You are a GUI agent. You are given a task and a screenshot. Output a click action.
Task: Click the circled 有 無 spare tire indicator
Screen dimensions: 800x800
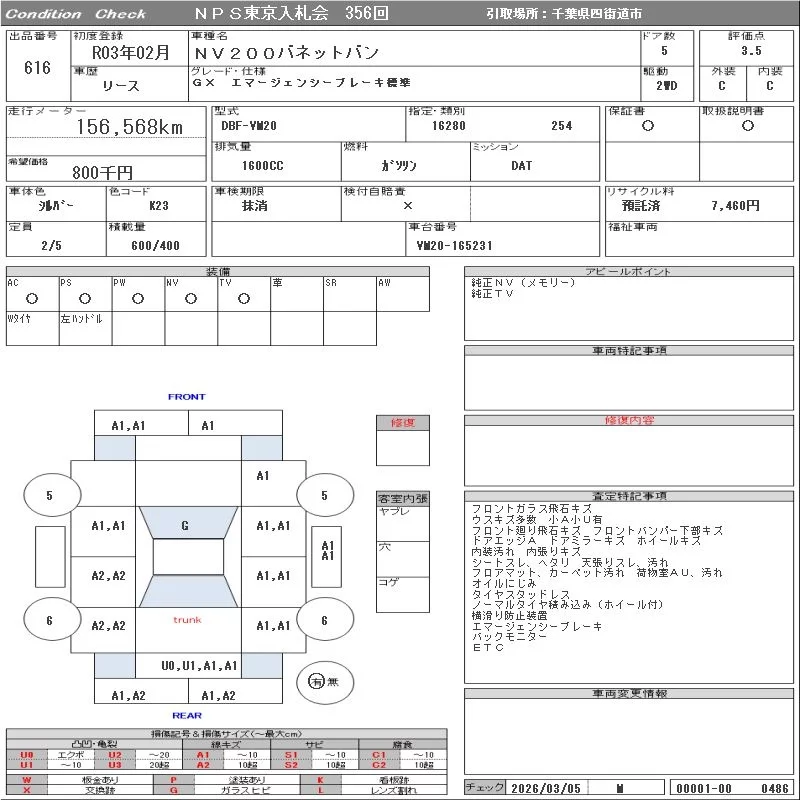point(324,682)
